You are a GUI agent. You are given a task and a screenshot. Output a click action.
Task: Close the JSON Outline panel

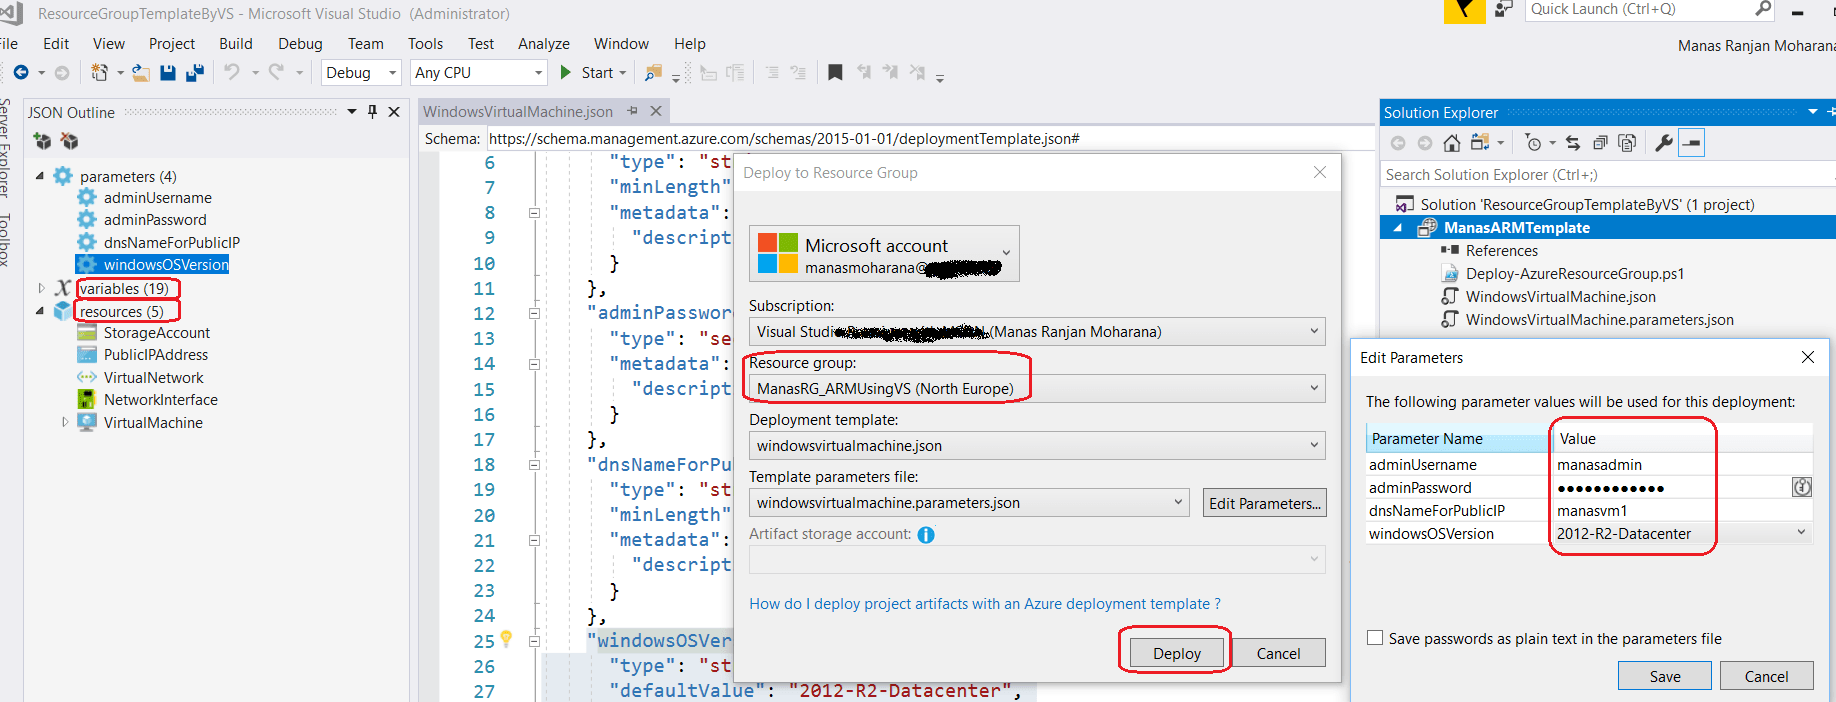(394, 112)
